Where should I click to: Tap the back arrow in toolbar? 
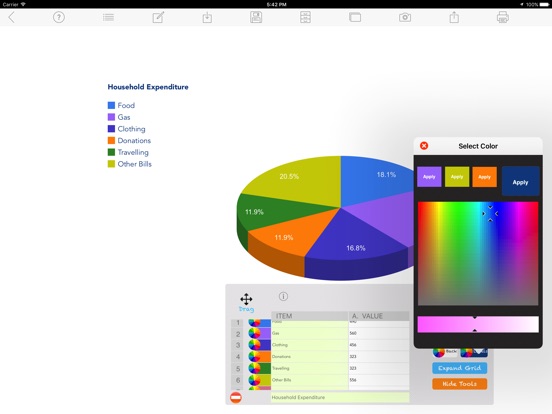(x=12, y=17)
